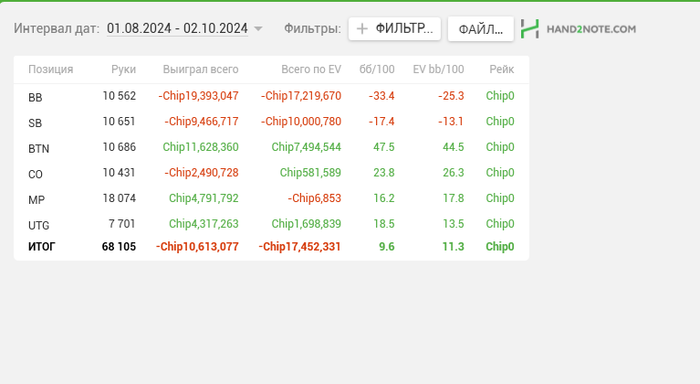Select the SB position row
The height and width of the screenshot is (384, 700).
tap(271, 121)
